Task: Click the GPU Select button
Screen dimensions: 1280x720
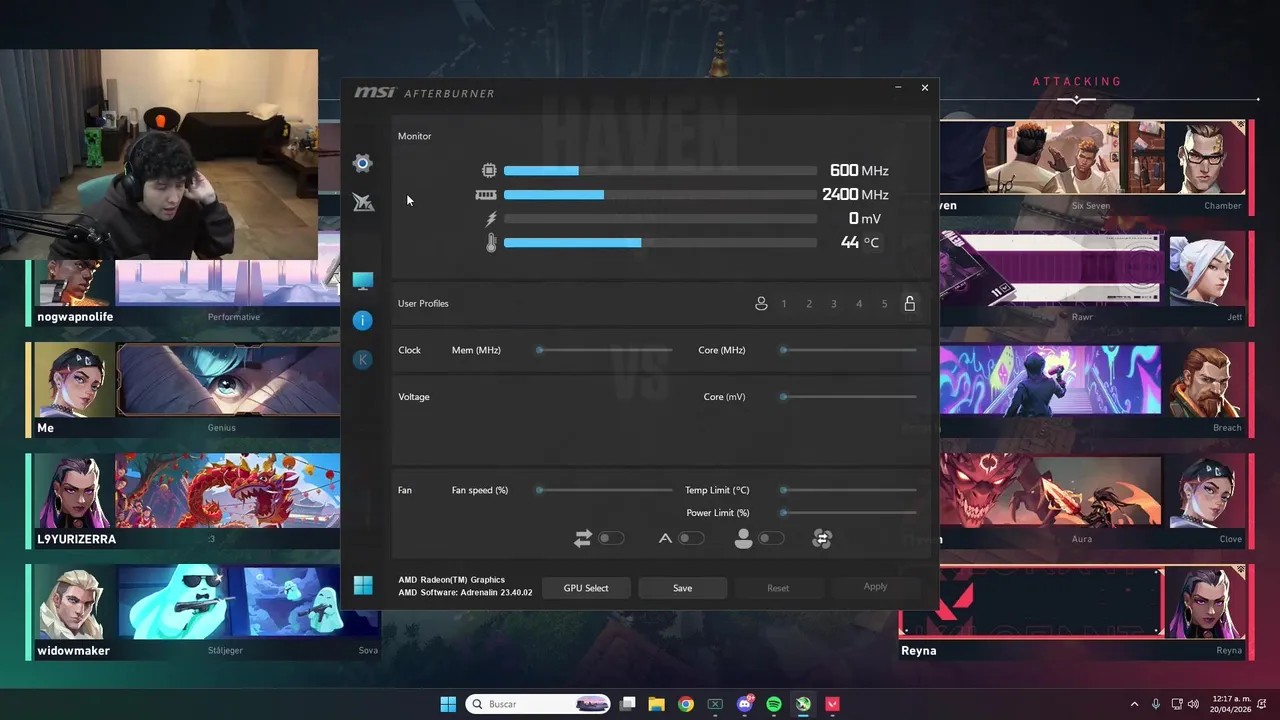Action: [586, 588]
